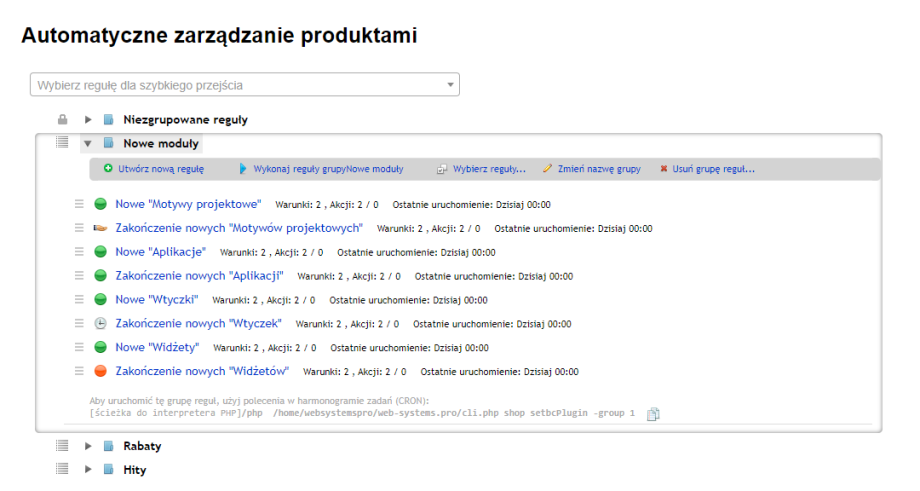Click the orange status icon for Zakończenie nowych "Widżetów"
920x491 pixels.
(x=100, y=371)
